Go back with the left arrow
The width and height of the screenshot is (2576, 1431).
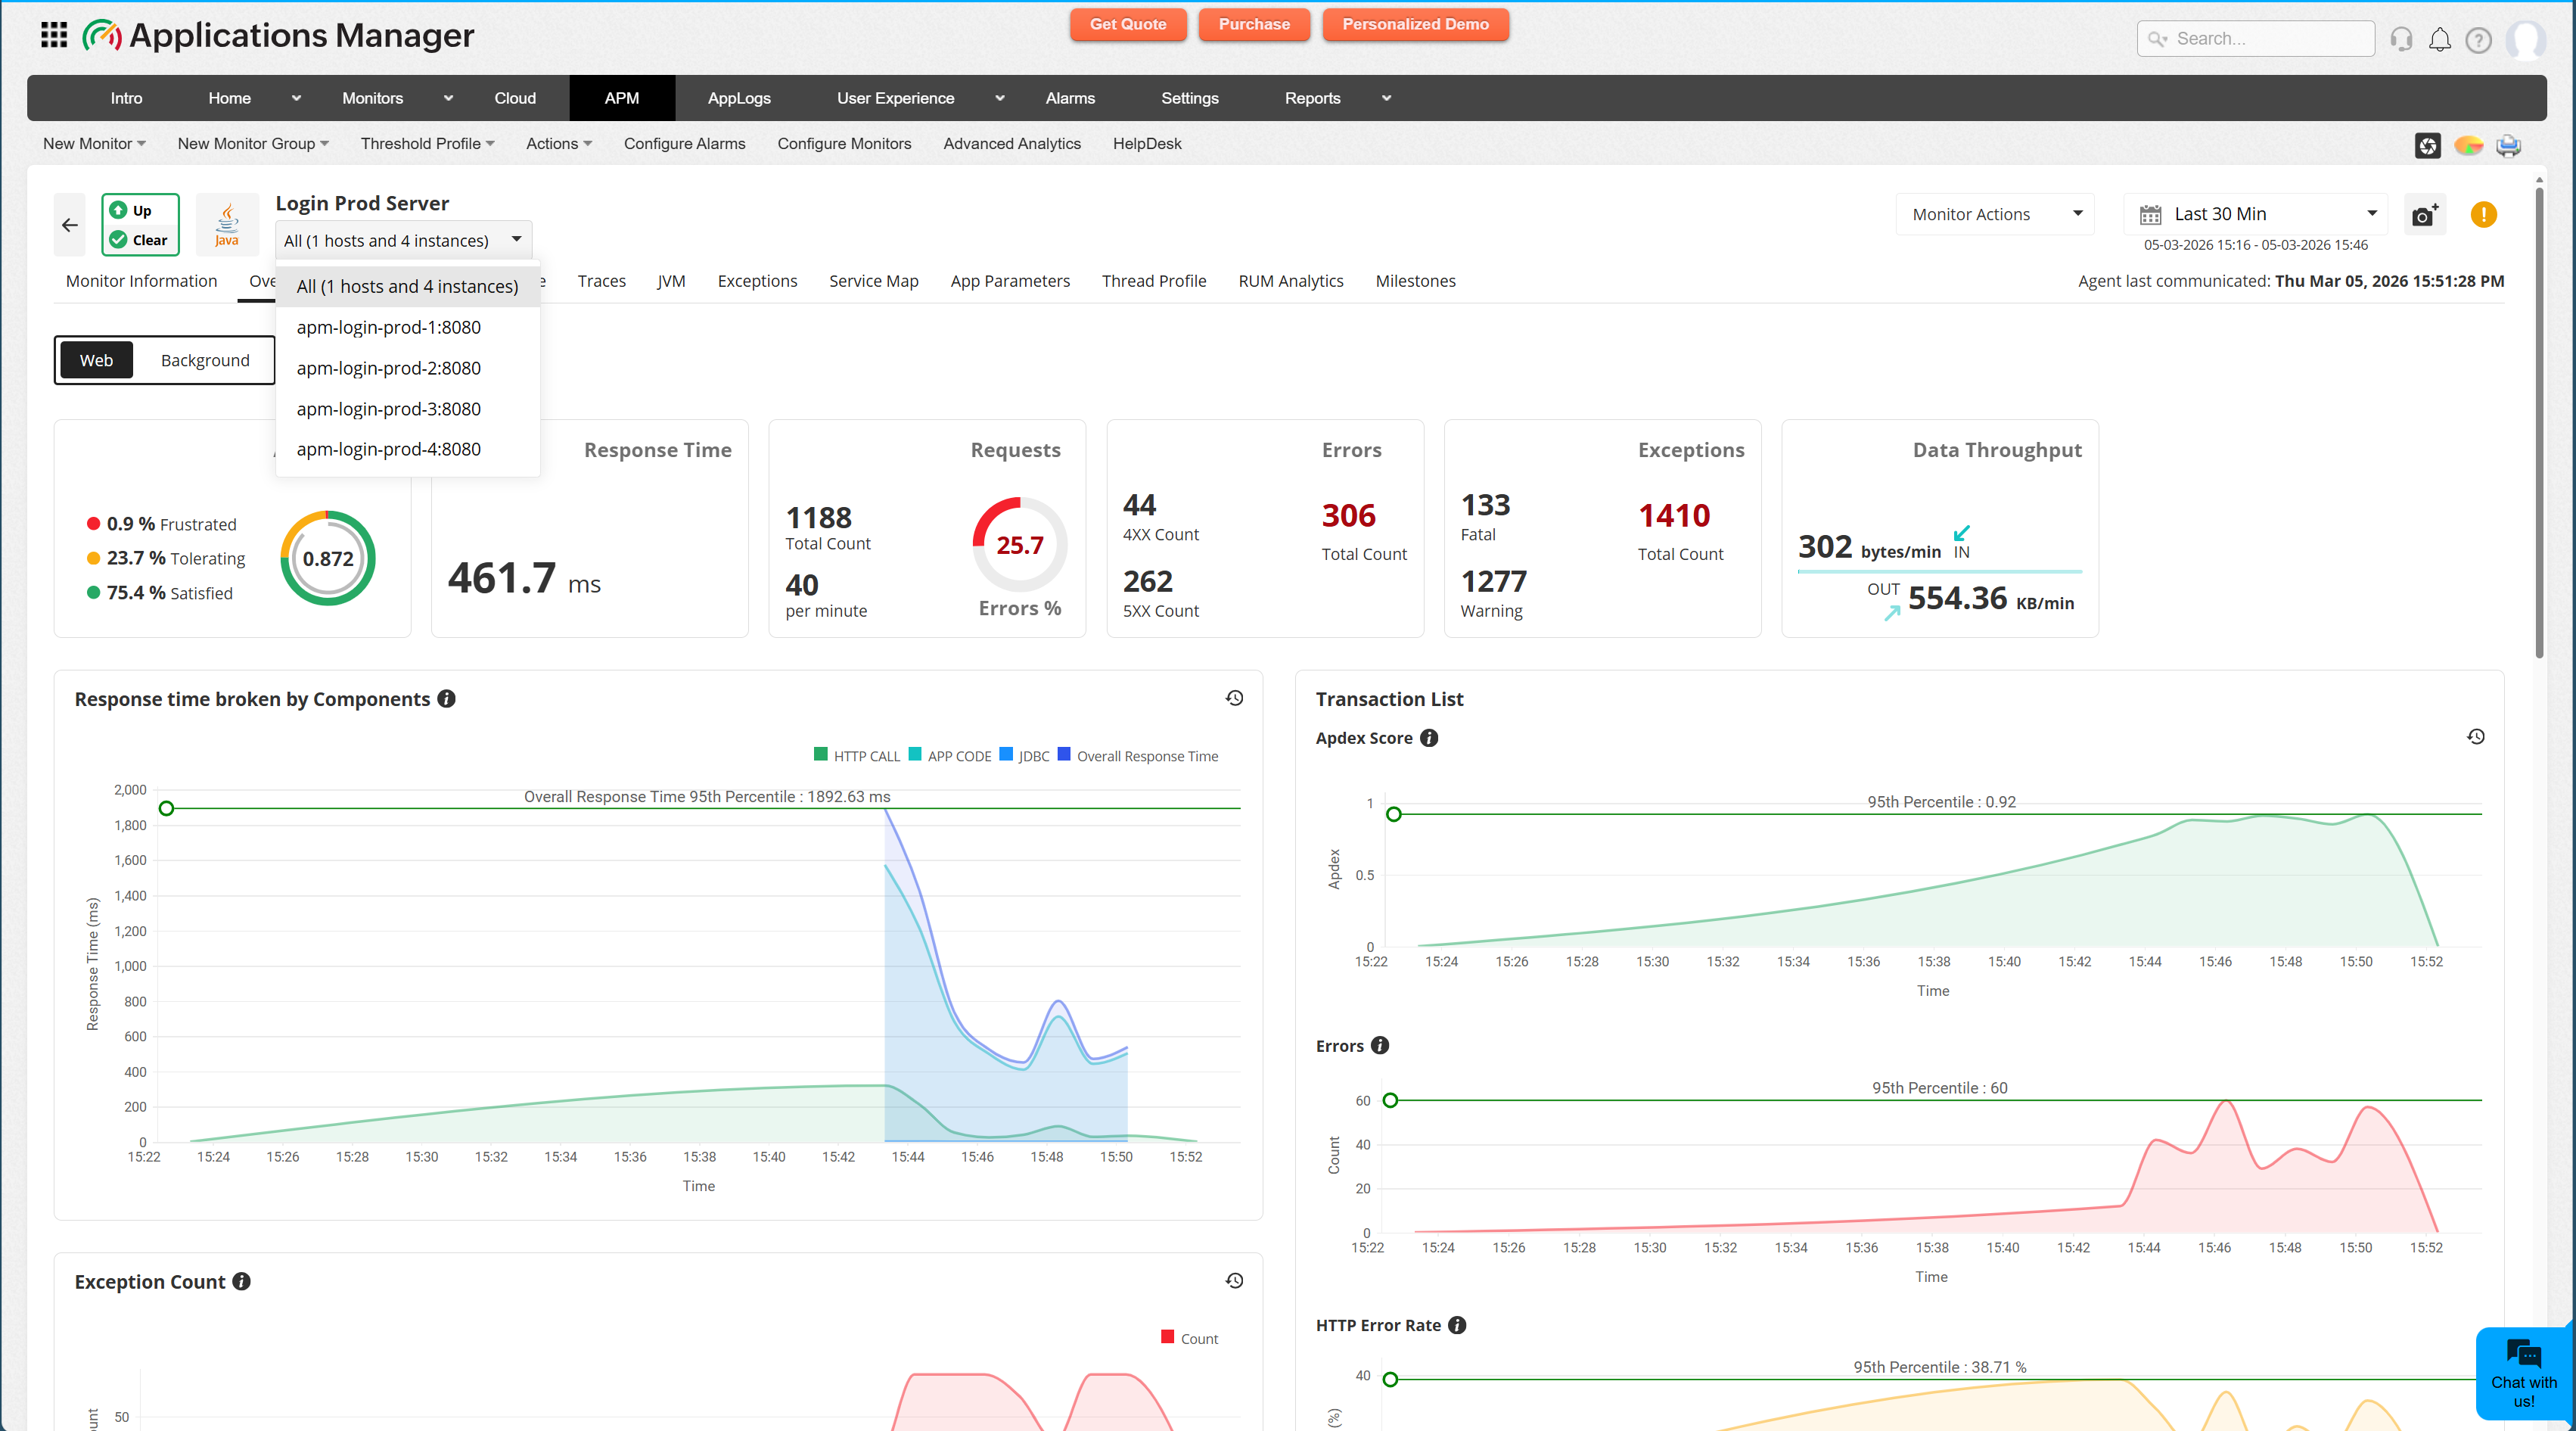click(x=70, y=225)
